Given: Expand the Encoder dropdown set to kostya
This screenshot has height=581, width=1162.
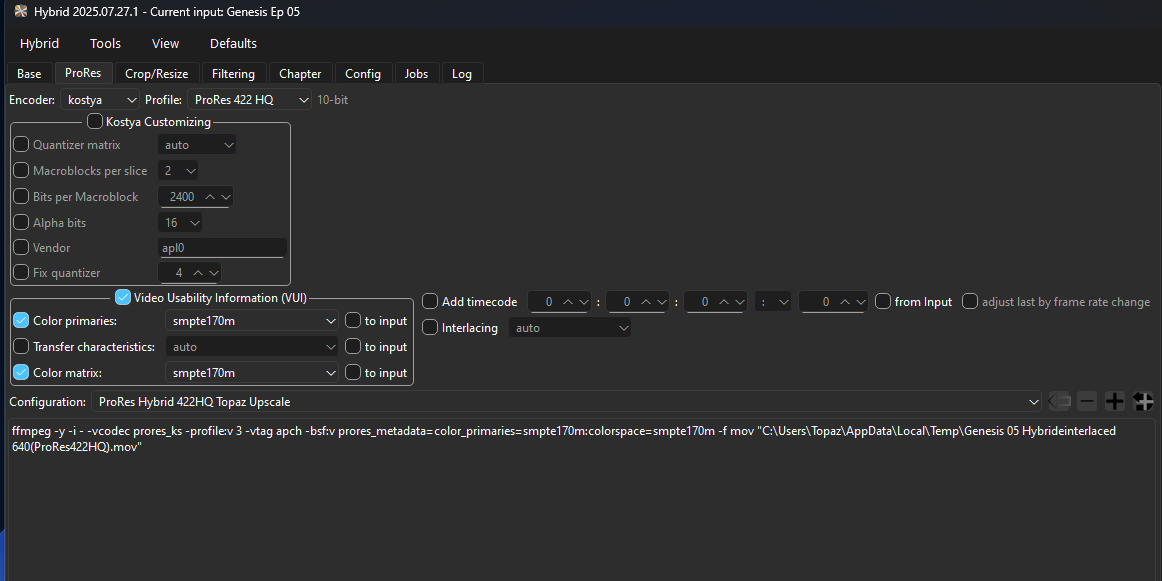Looking at the screenshot, I should tap(101, 100).
